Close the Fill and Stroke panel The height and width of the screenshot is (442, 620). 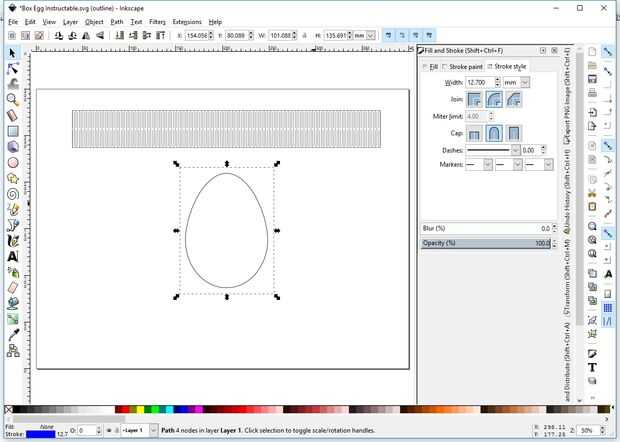coord(554,51)
